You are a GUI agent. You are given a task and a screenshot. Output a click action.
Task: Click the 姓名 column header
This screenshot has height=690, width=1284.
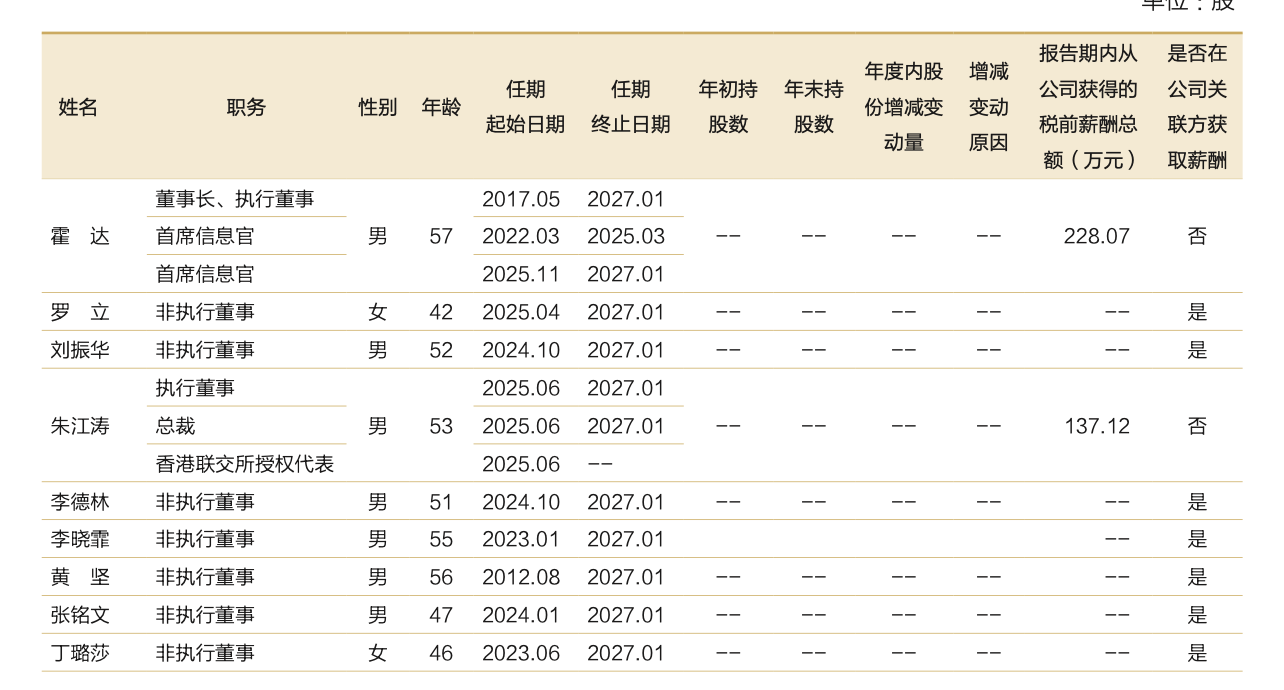pos(78,108)
